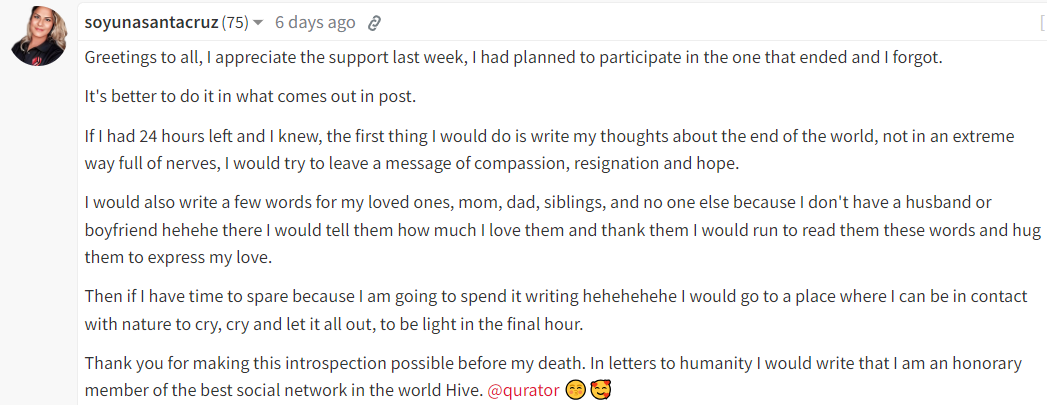
Task: Open soyunasantacruz's profile avatar picture
Action: tap(39, 37)
